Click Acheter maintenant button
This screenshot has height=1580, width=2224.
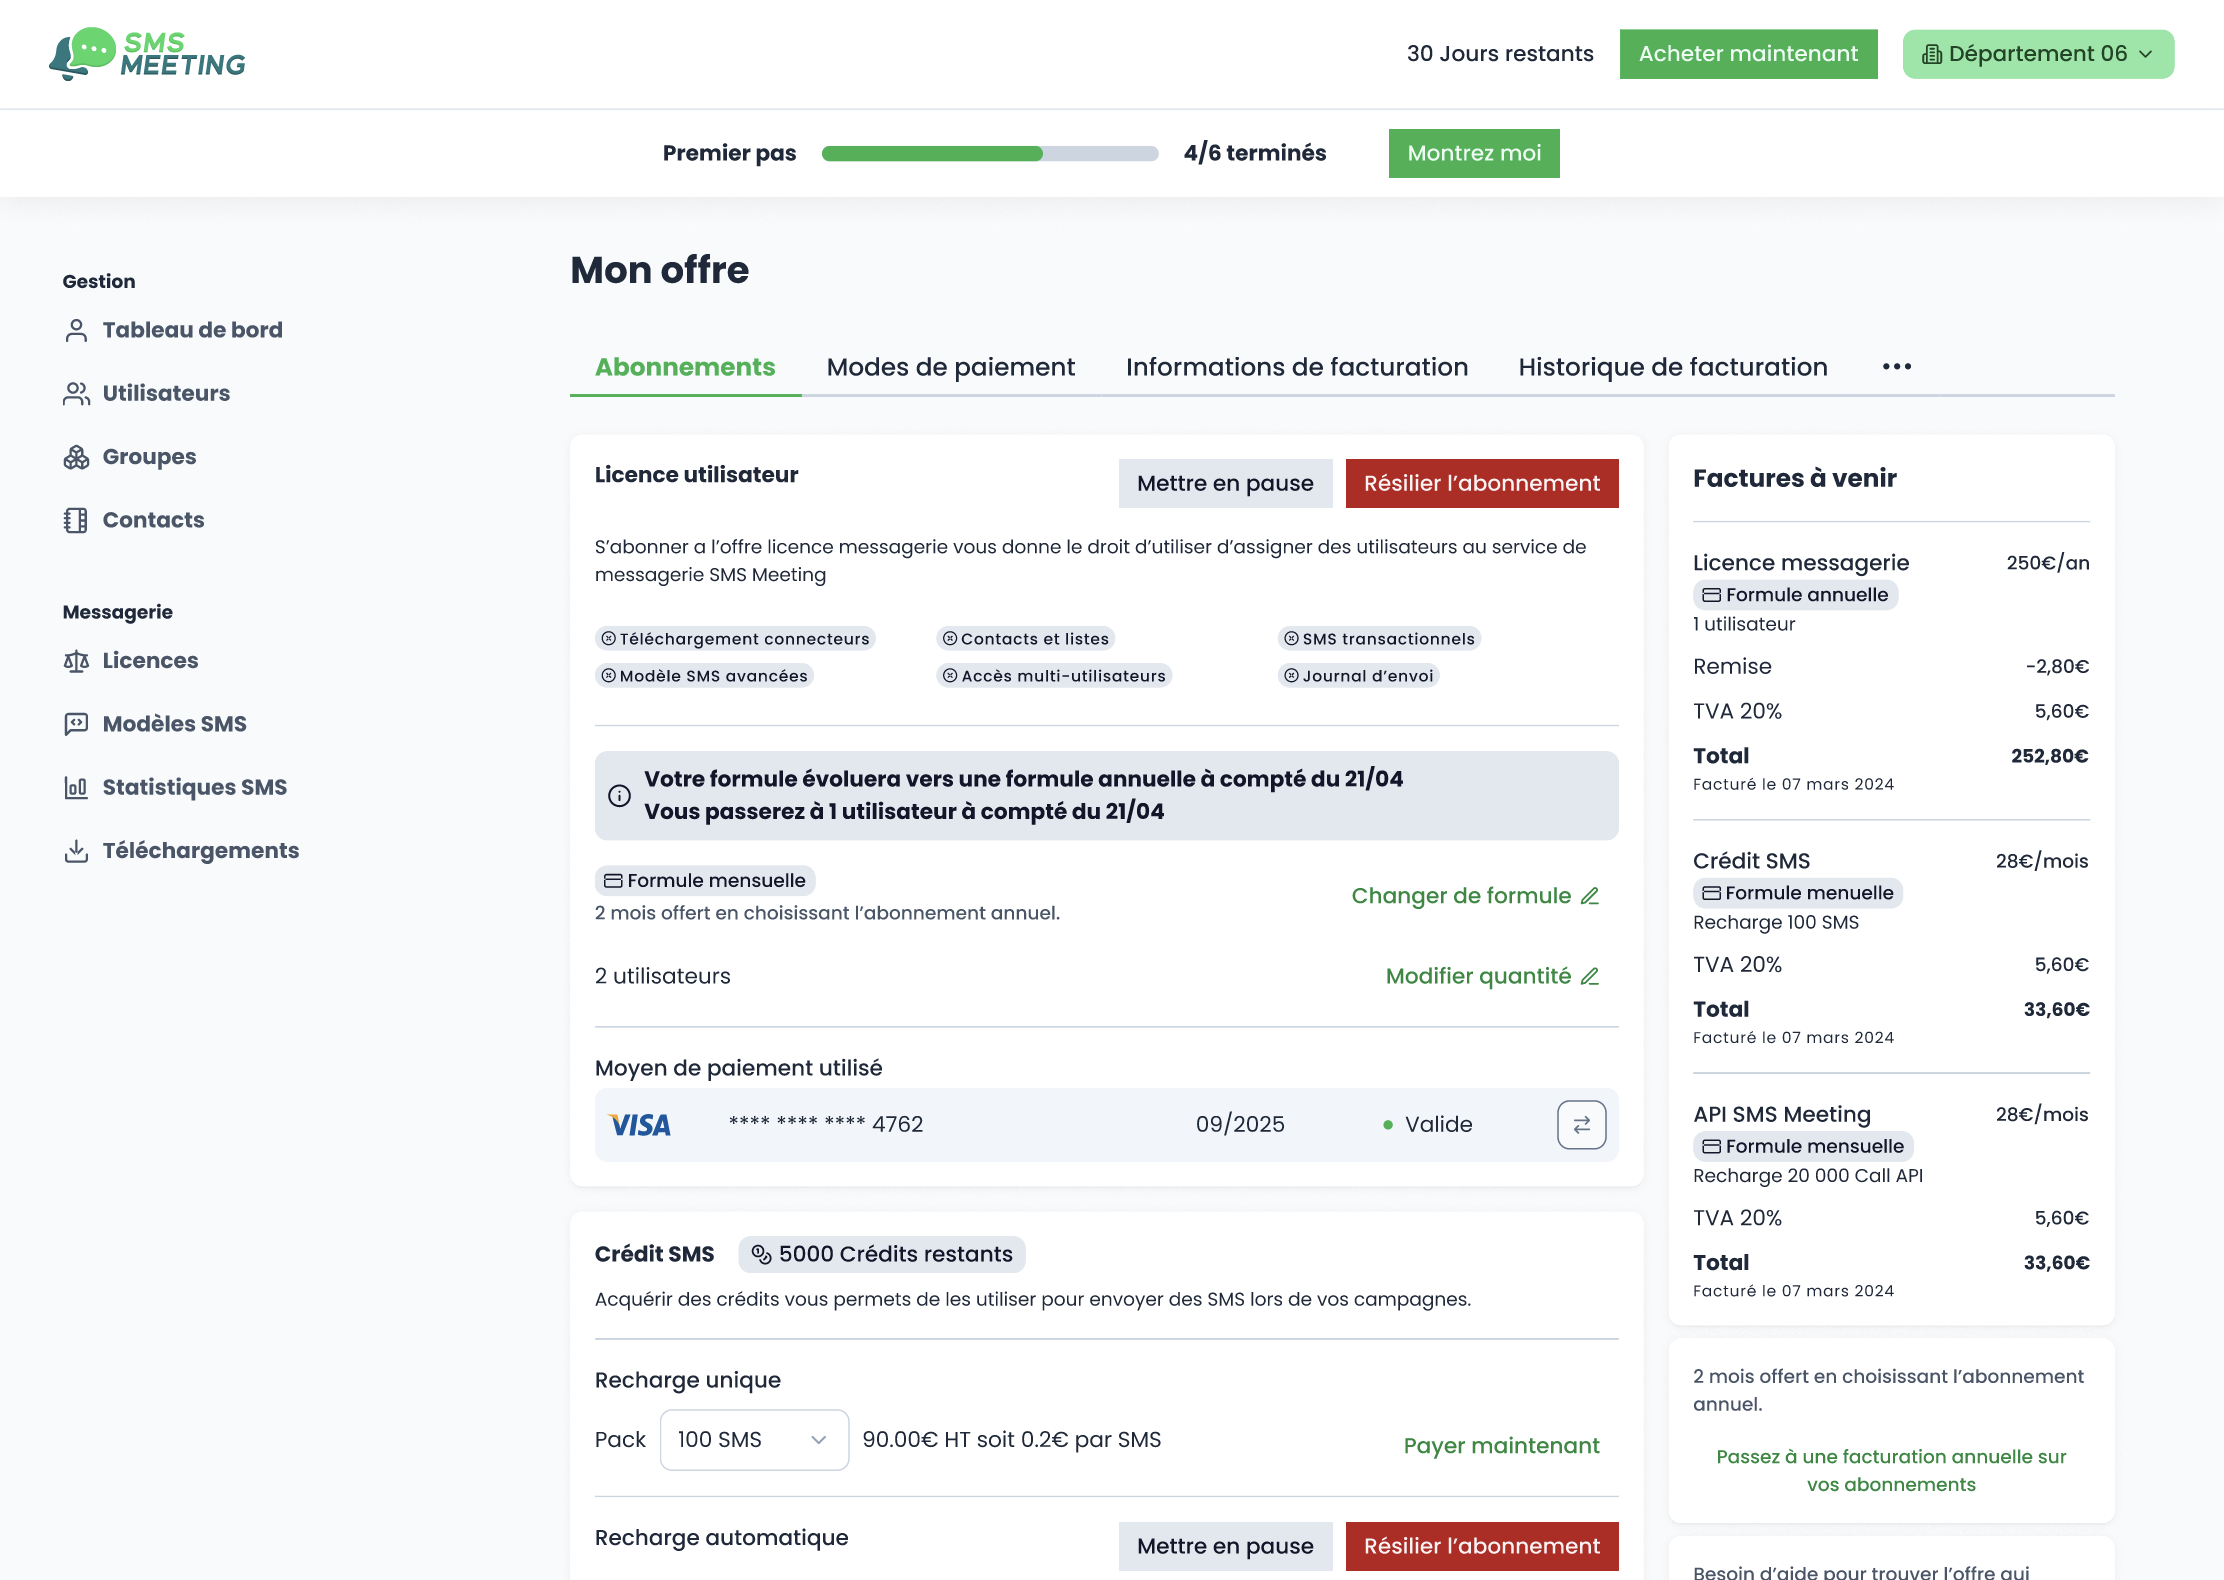1748,54
